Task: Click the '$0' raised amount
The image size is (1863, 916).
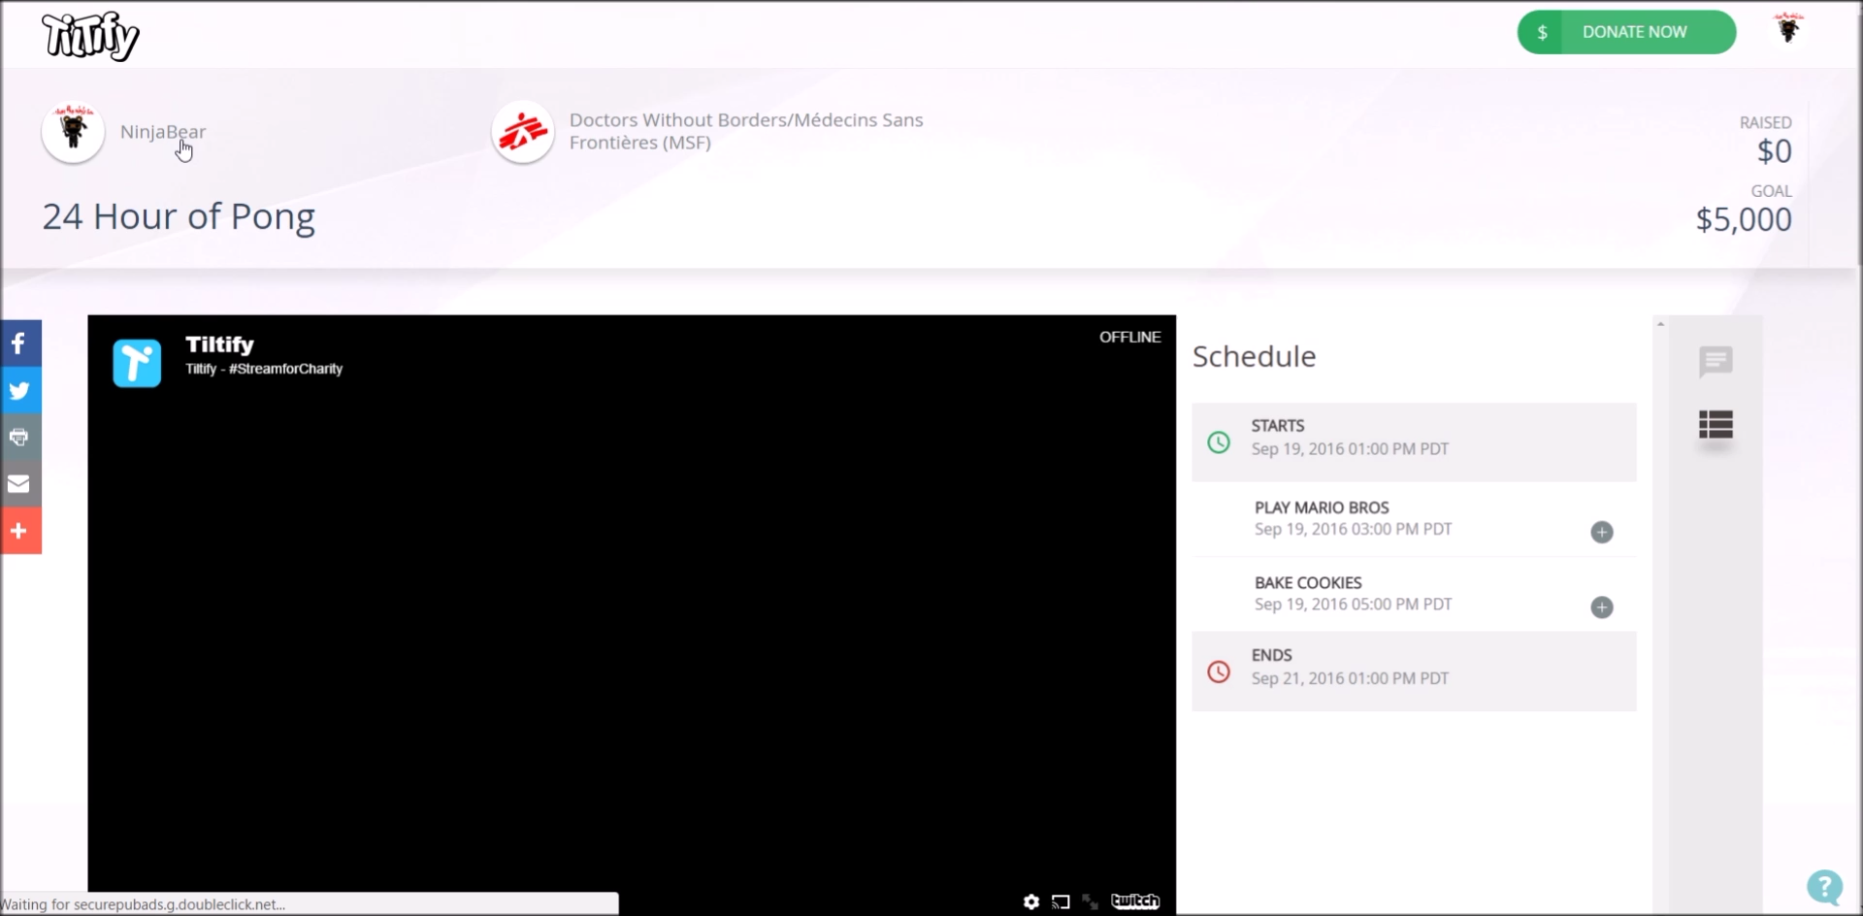Action: [x=1774, y=151]
